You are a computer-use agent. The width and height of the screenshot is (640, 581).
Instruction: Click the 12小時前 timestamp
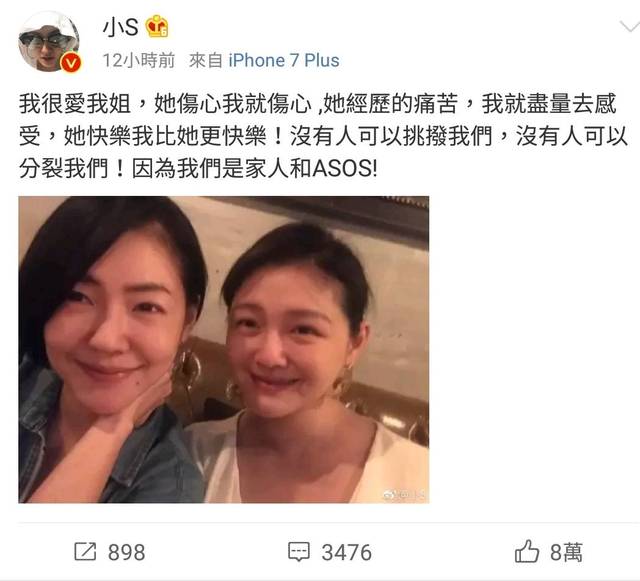point(139,60)
